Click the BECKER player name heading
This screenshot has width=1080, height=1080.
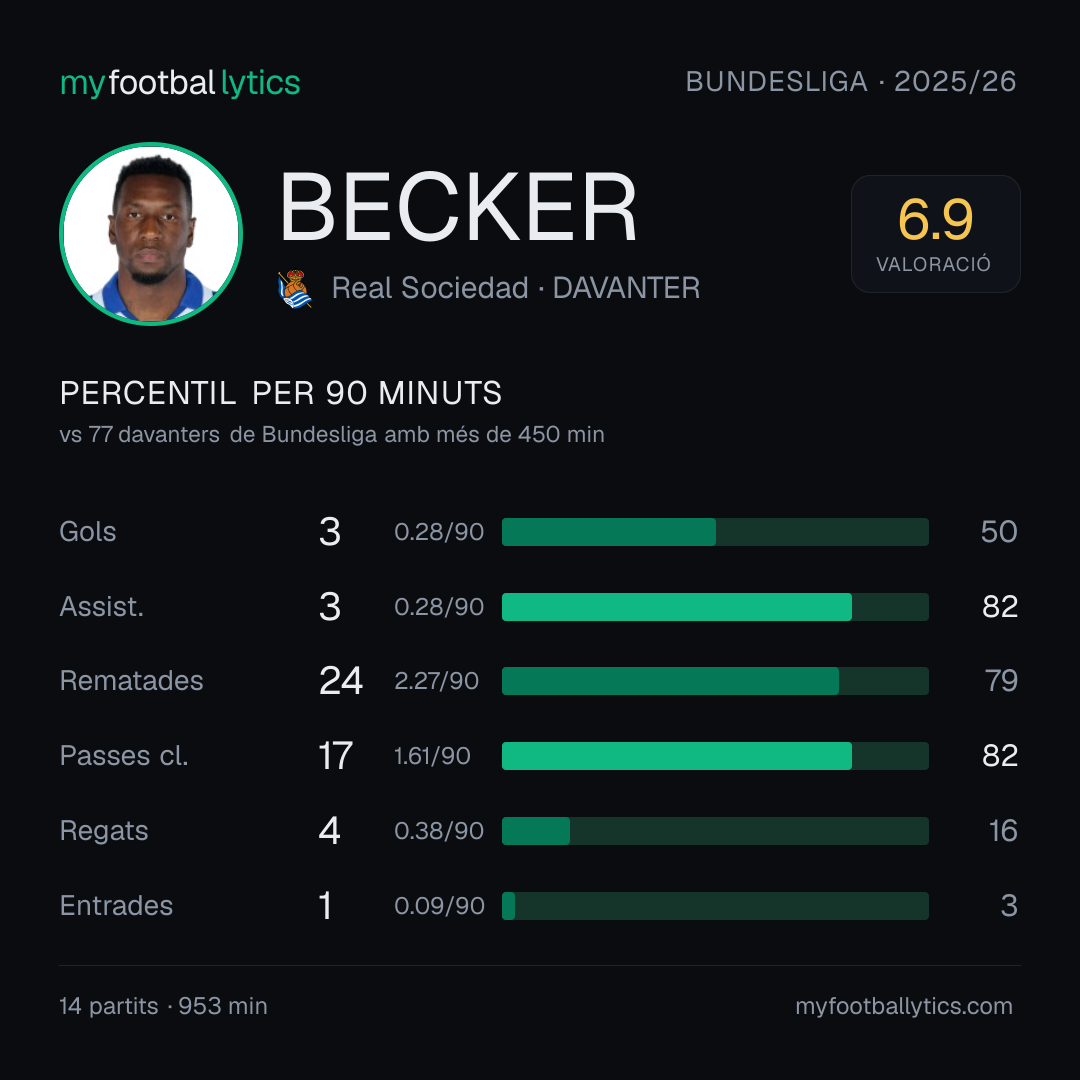coord(458,207)
